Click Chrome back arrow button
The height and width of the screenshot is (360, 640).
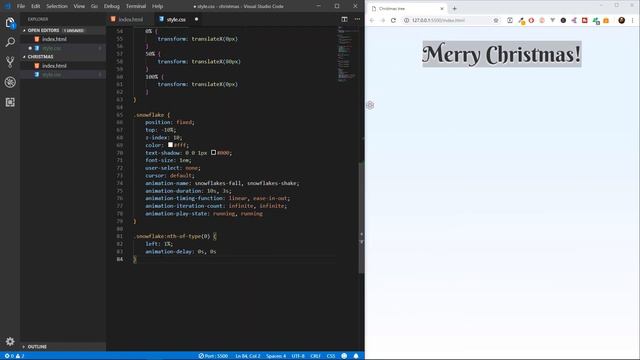[372, 20]
